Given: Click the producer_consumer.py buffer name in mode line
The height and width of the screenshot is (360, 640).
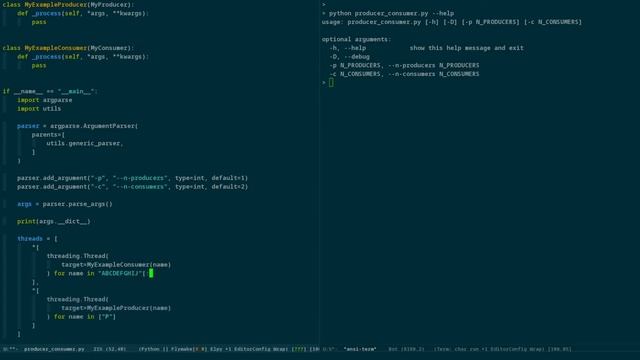Looking at the screenshot, I should coord(54,349).
